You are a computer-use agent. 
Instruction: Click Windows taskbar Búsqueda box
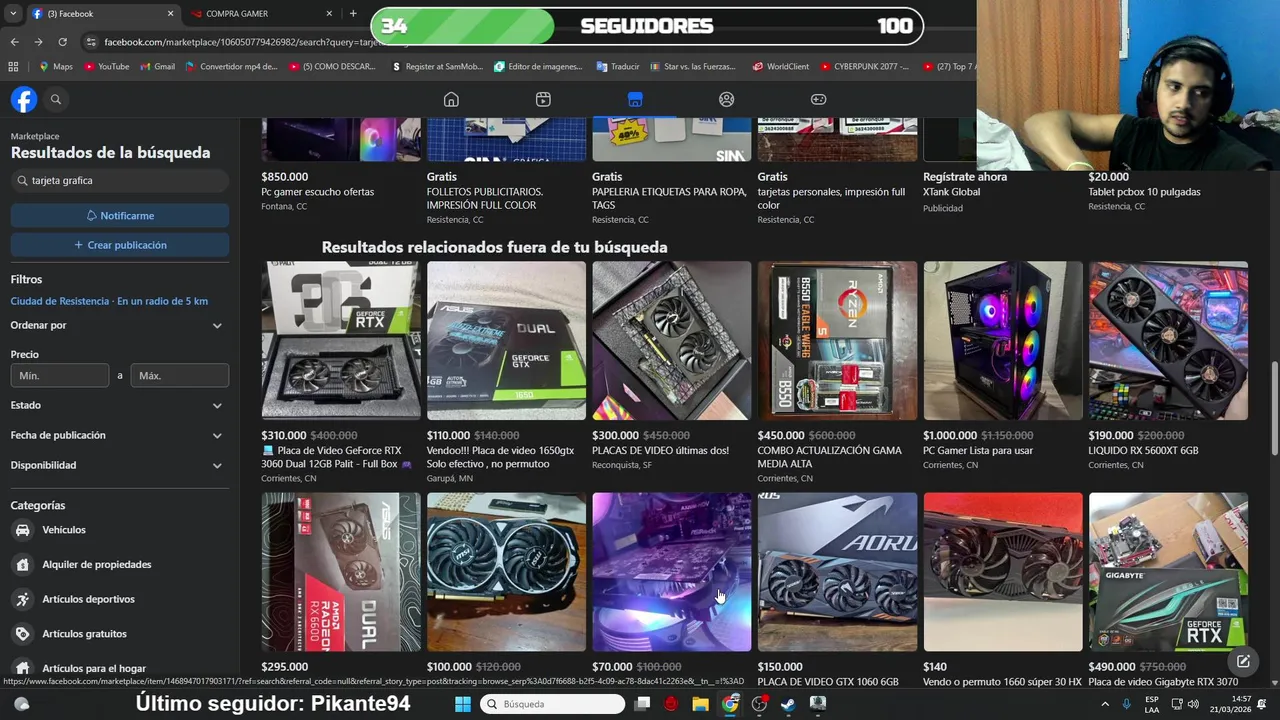(552, 704)
